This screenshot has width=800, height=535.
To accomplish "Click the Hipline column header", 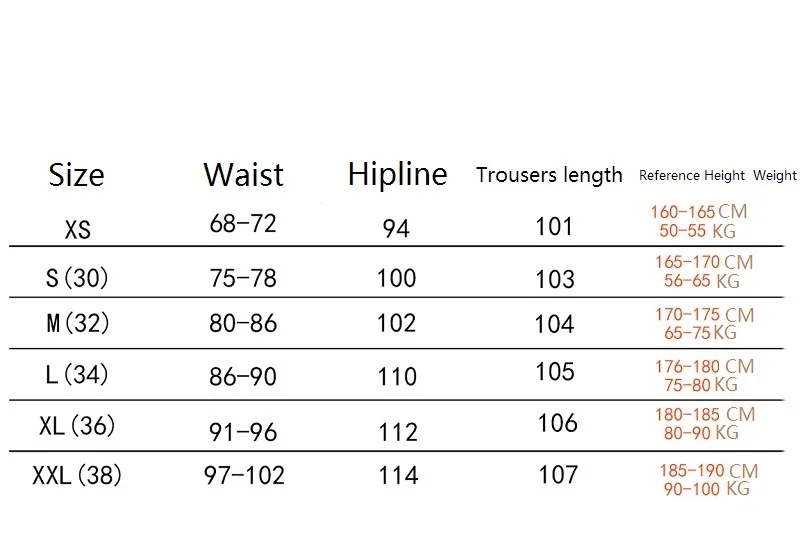I will point(397,174).
